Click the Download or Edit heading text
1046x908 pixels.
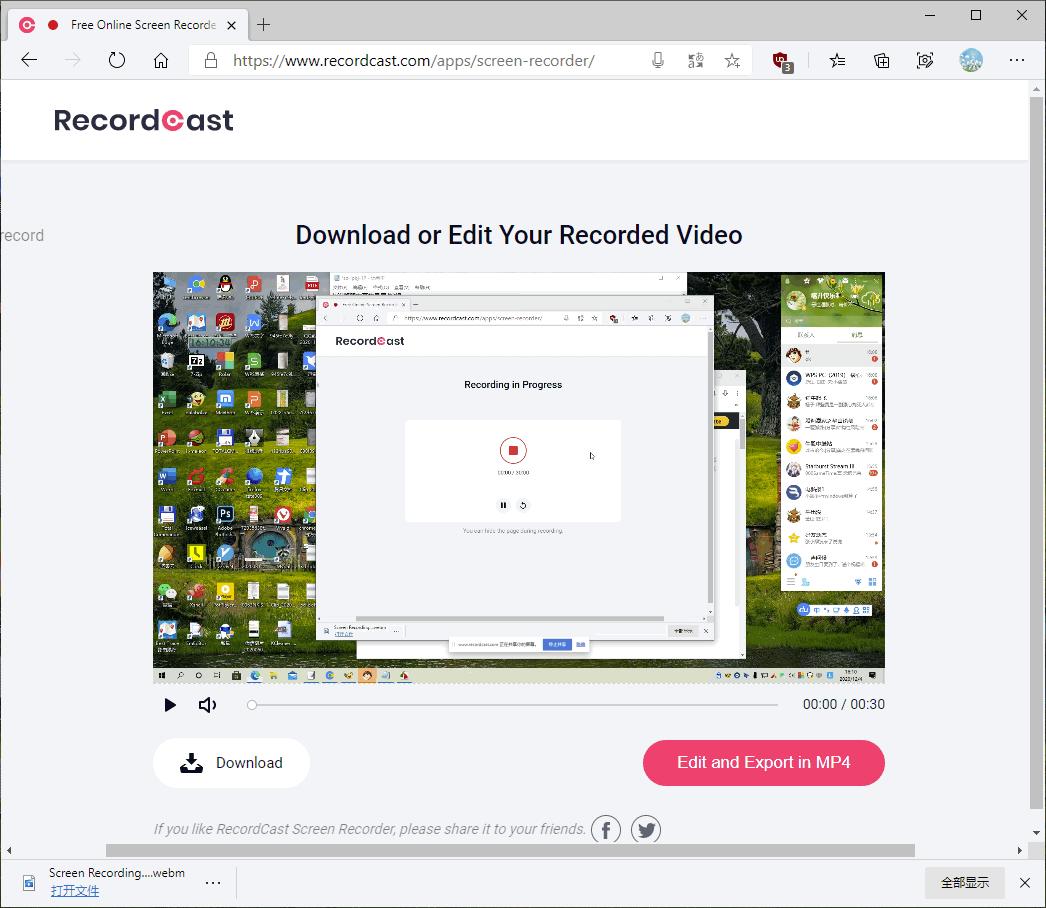[x=519, y=235]
